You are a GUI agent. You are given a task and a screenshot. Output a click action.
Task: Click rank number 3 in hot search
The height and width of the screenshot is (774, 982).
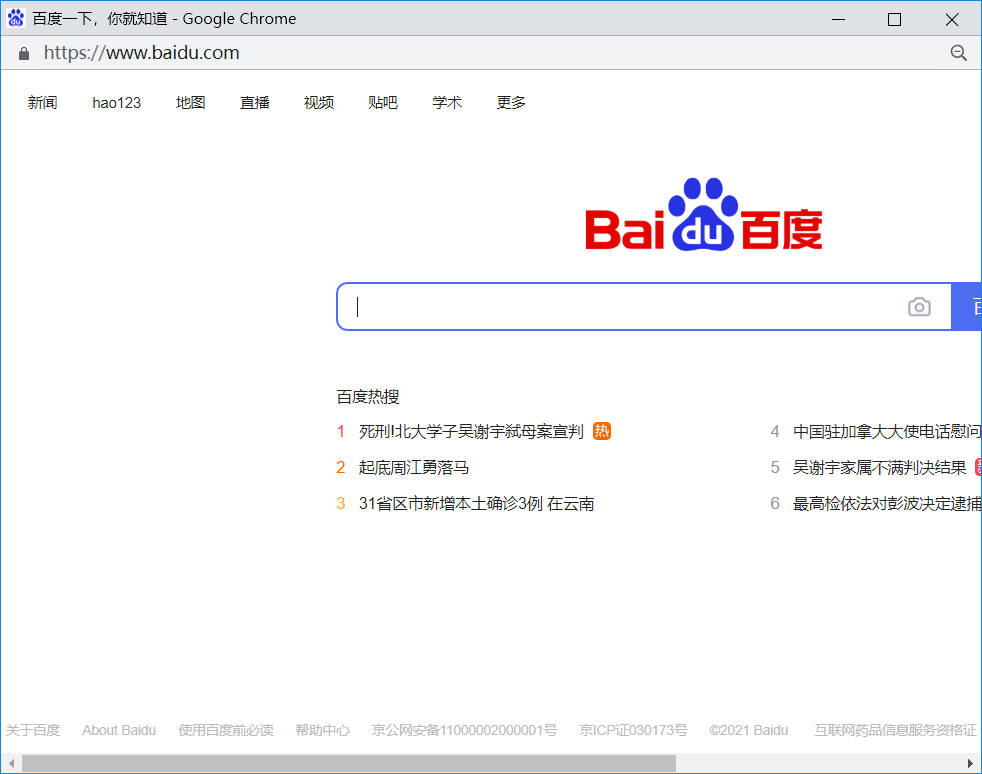pos(341,503)
